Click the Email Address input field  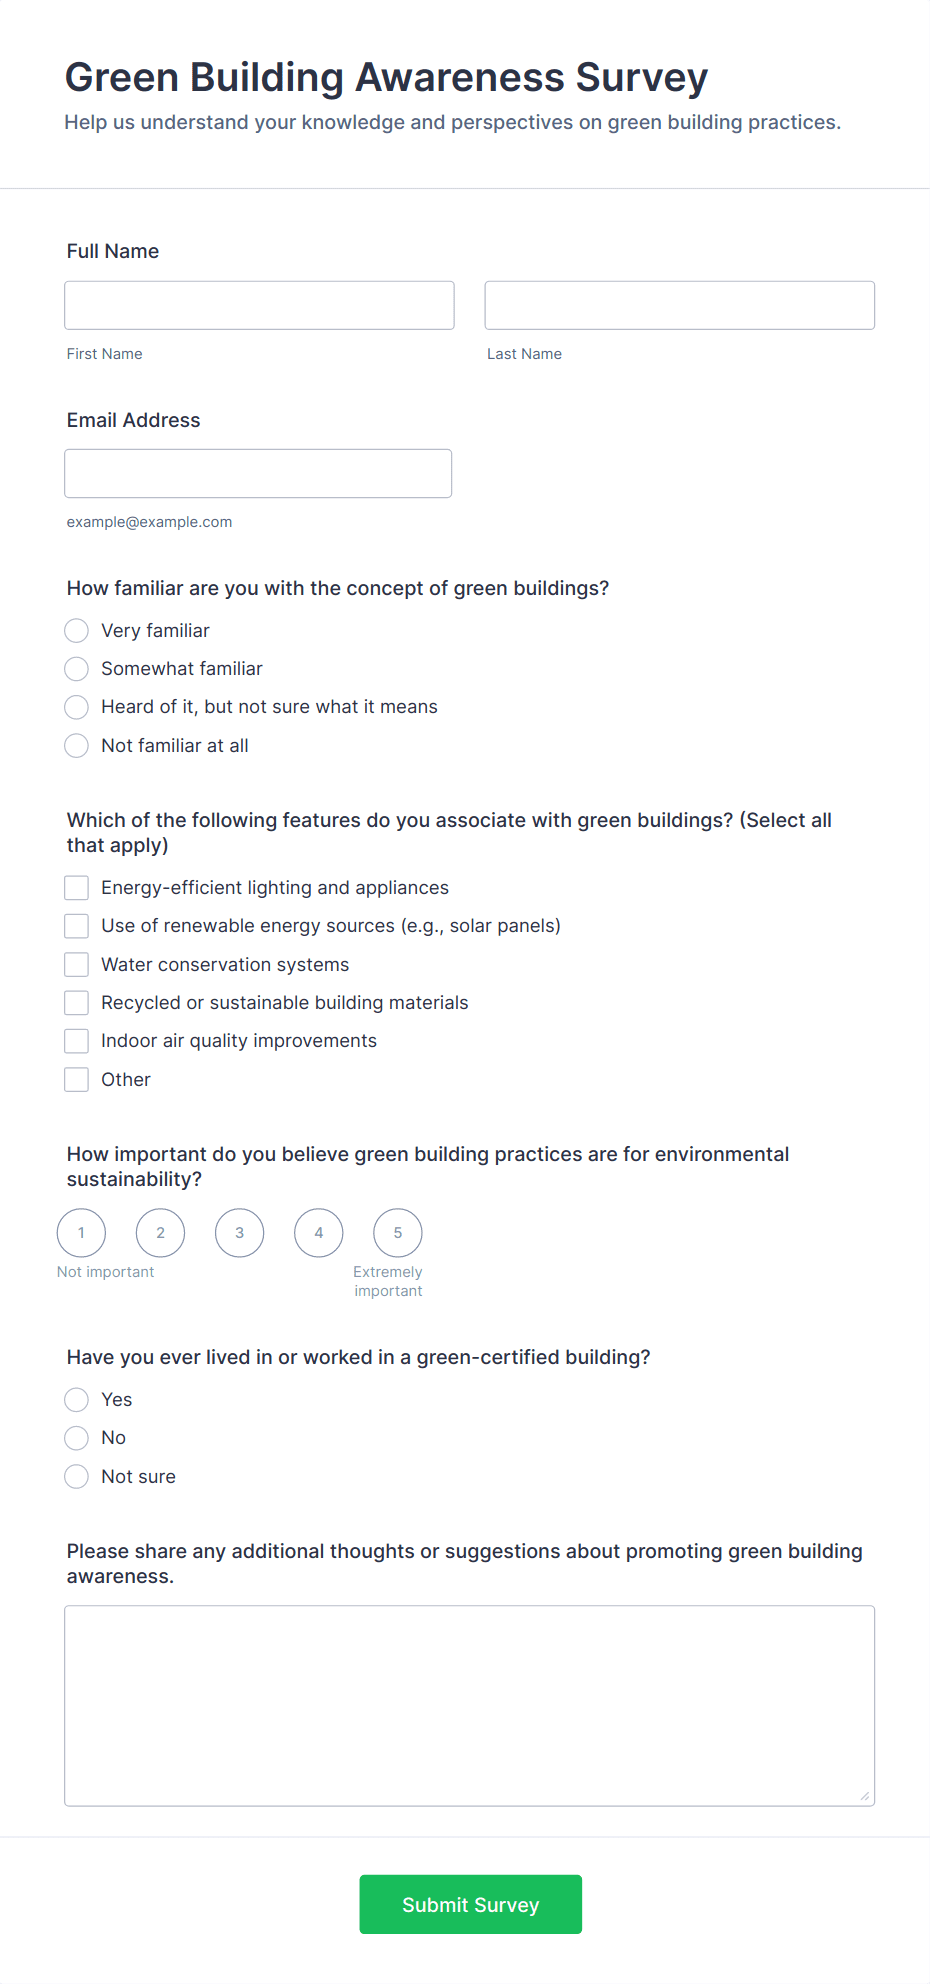pos(258,473)
